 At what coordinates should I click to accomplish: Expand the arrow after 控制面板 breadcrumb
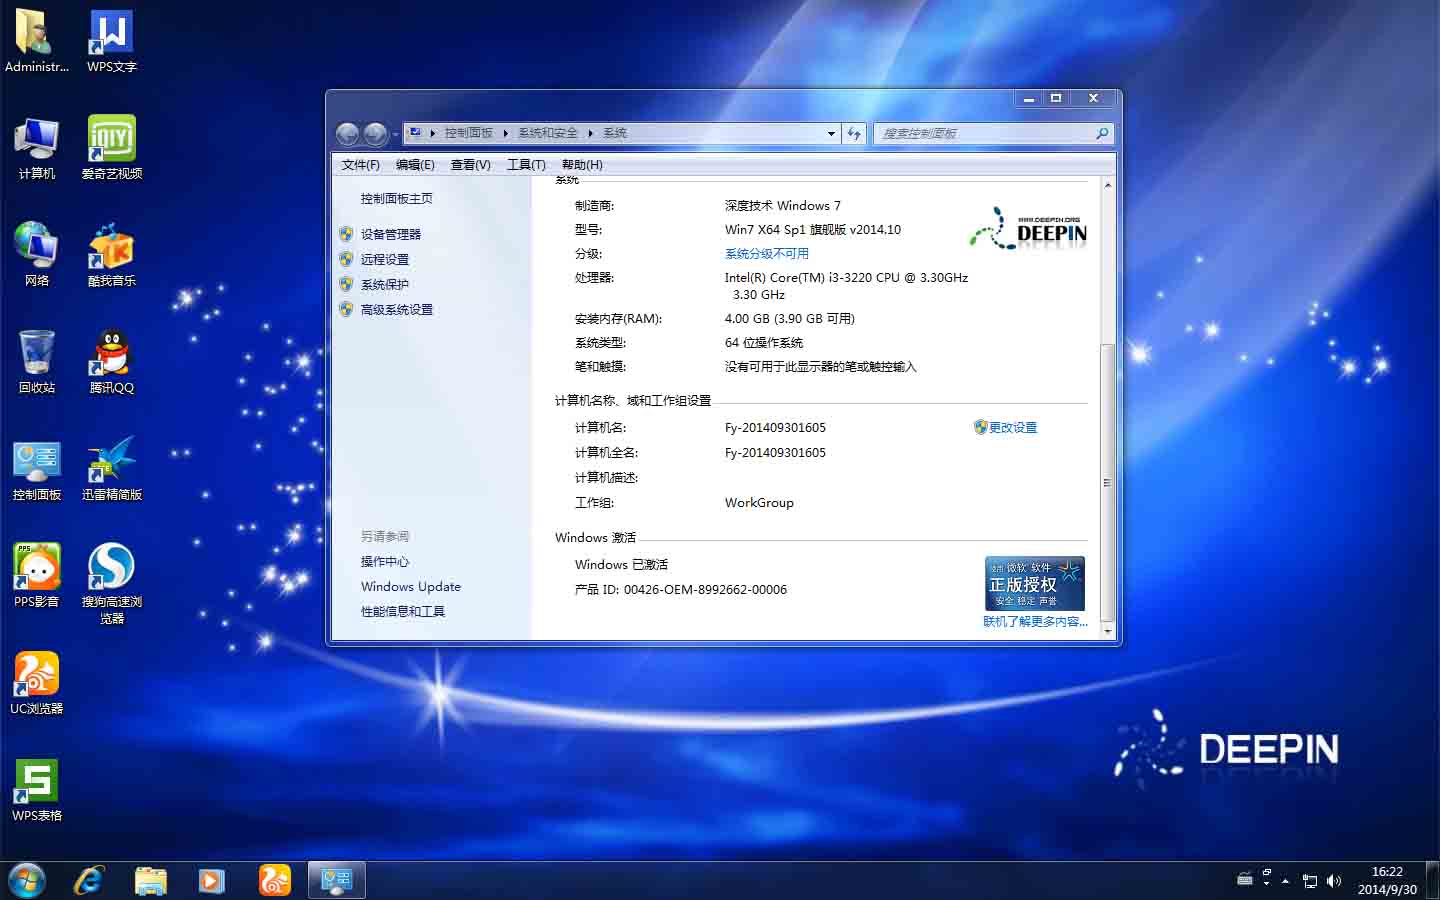pos(505,133)
